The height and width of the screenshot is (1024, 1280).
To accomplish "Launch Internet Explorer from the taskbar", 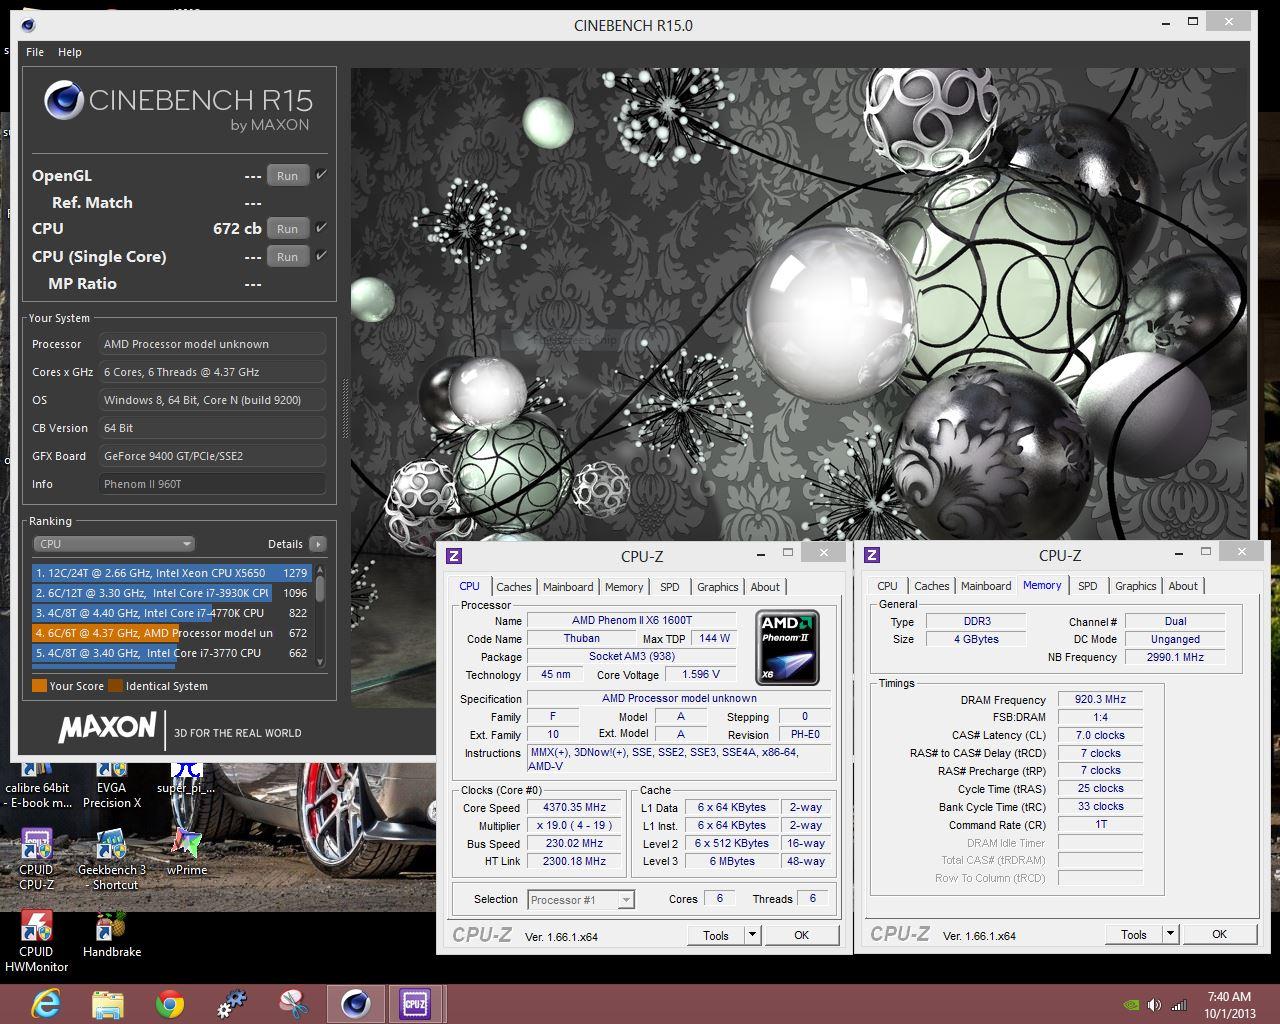I will point(46,1004).
